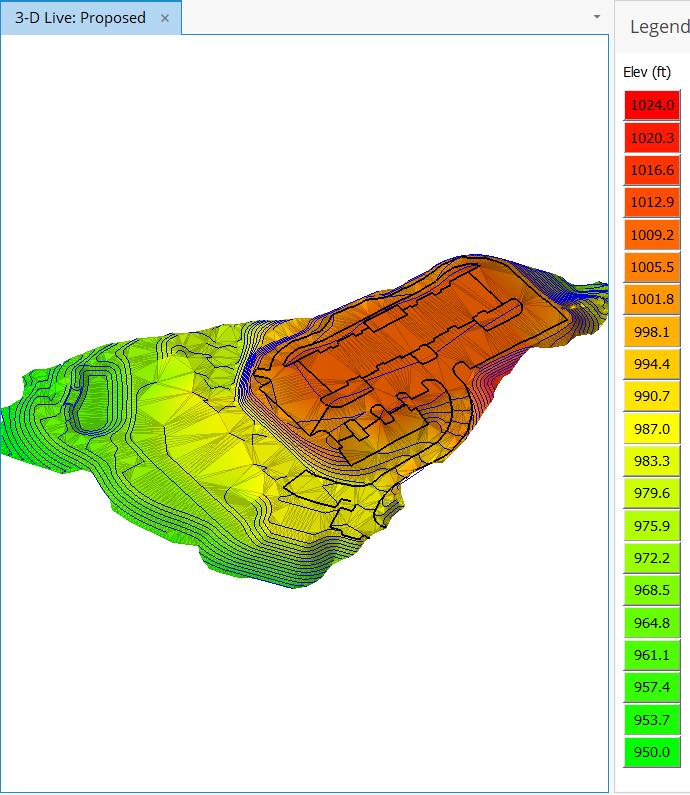This screenshot has height=795, width=690.
Task: Select the 983.3 elevation color swatch
Action: pyautogui.click(x=652, y=461)
